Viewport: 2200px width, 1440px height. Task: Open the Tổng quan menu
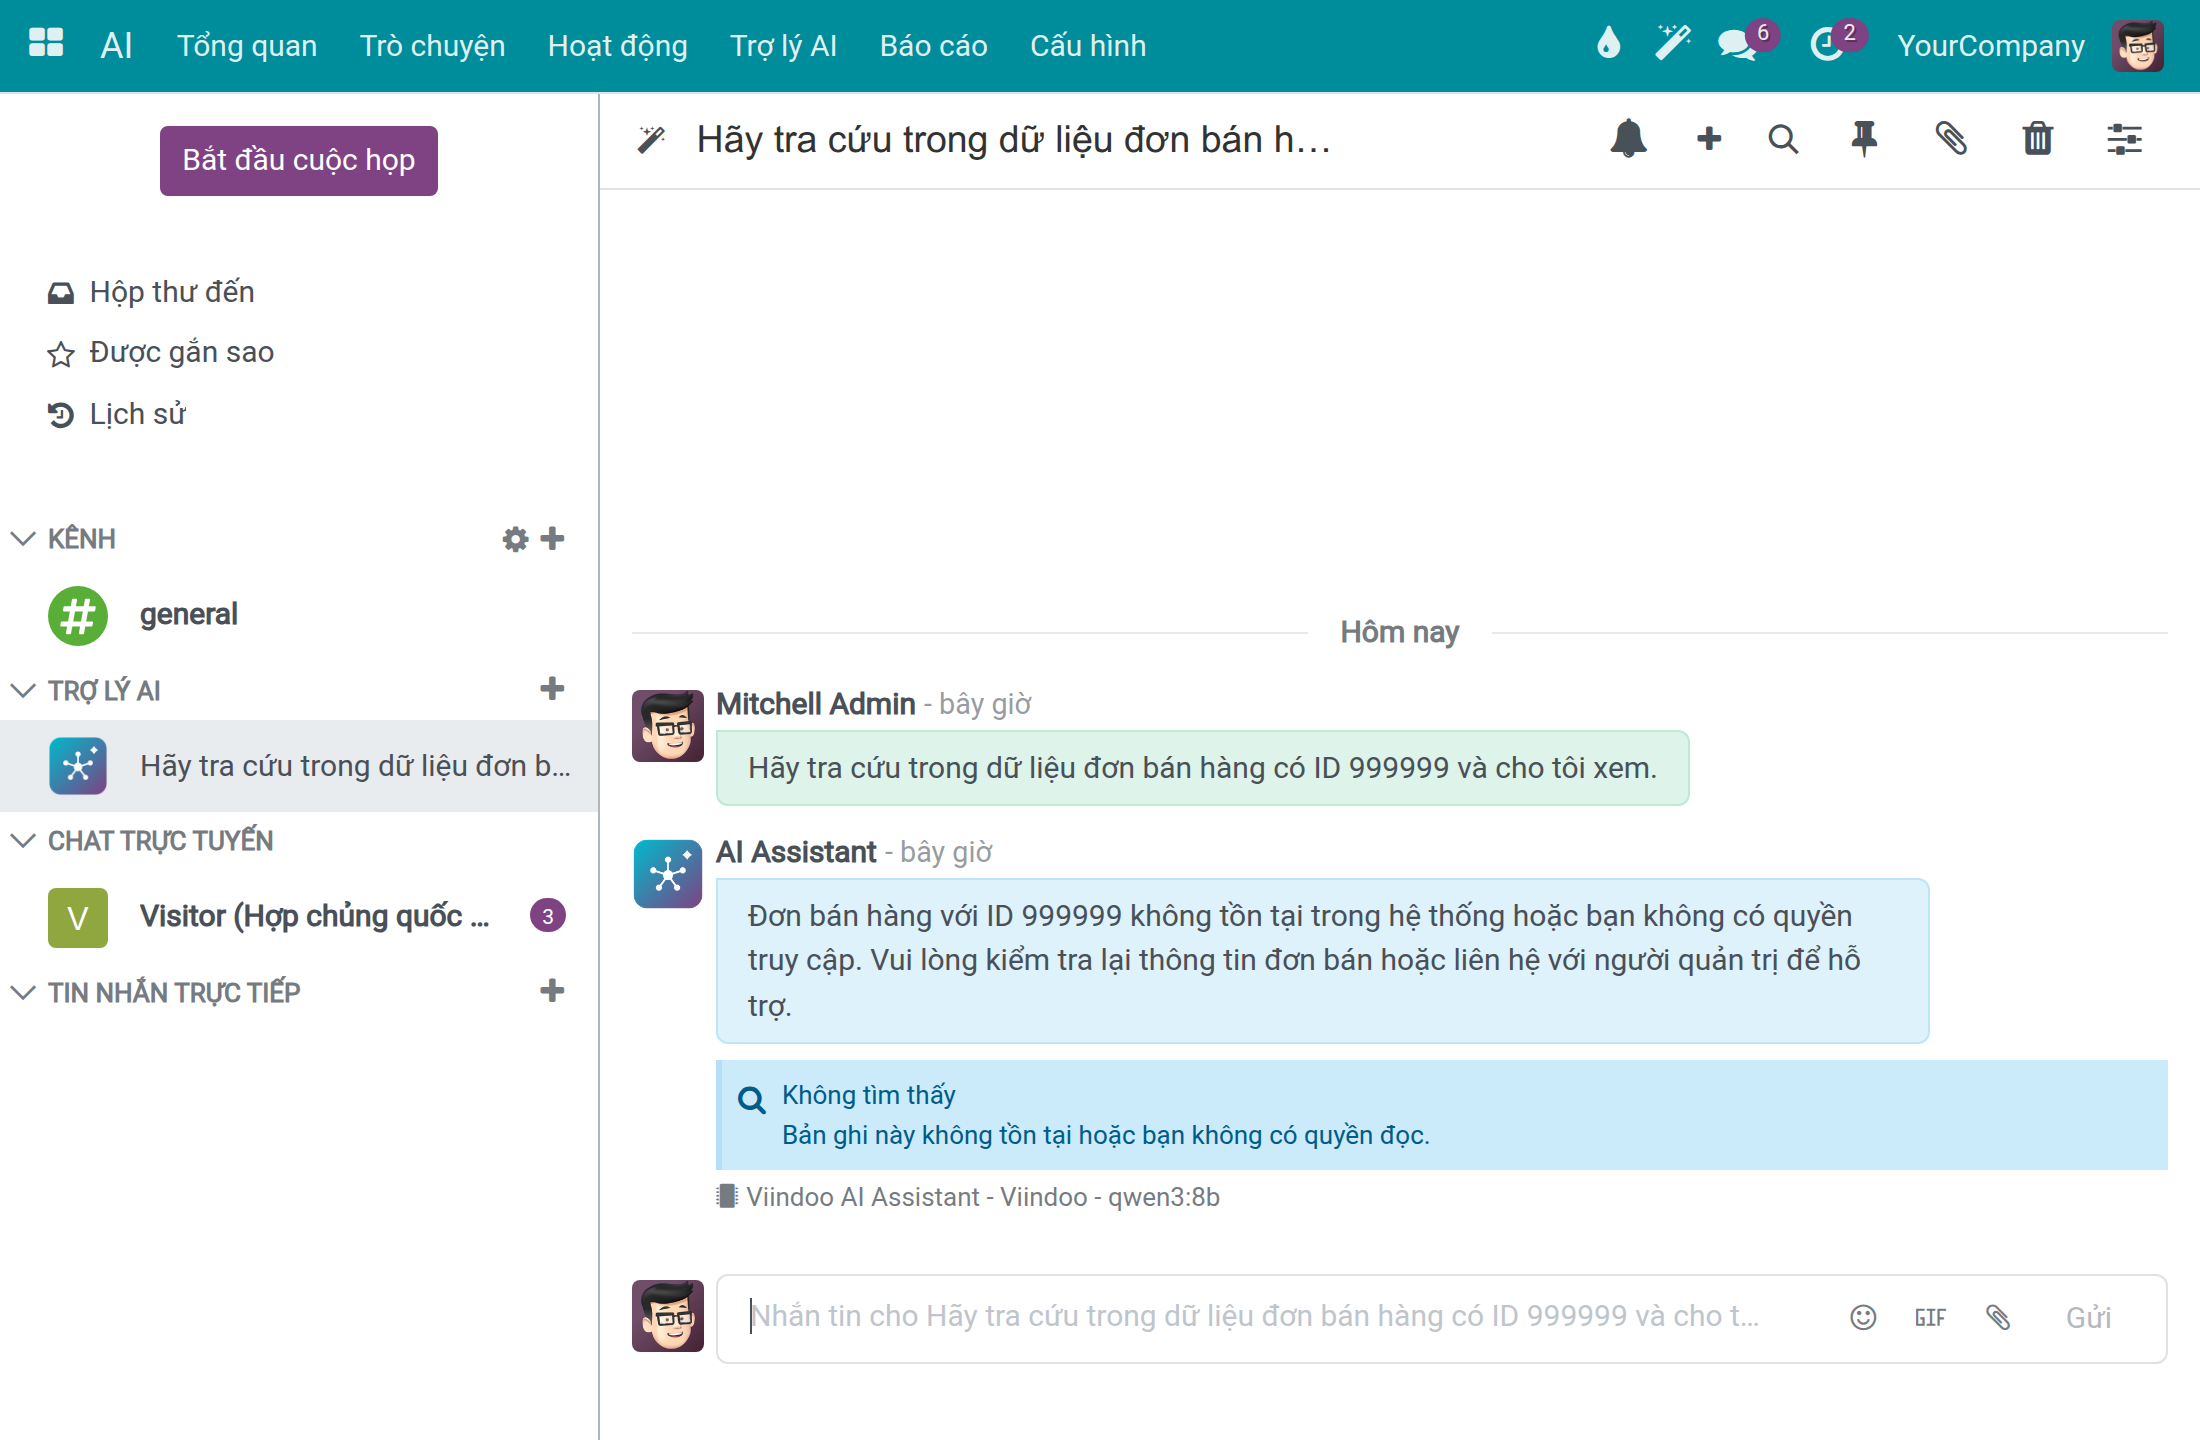(247, 46)
